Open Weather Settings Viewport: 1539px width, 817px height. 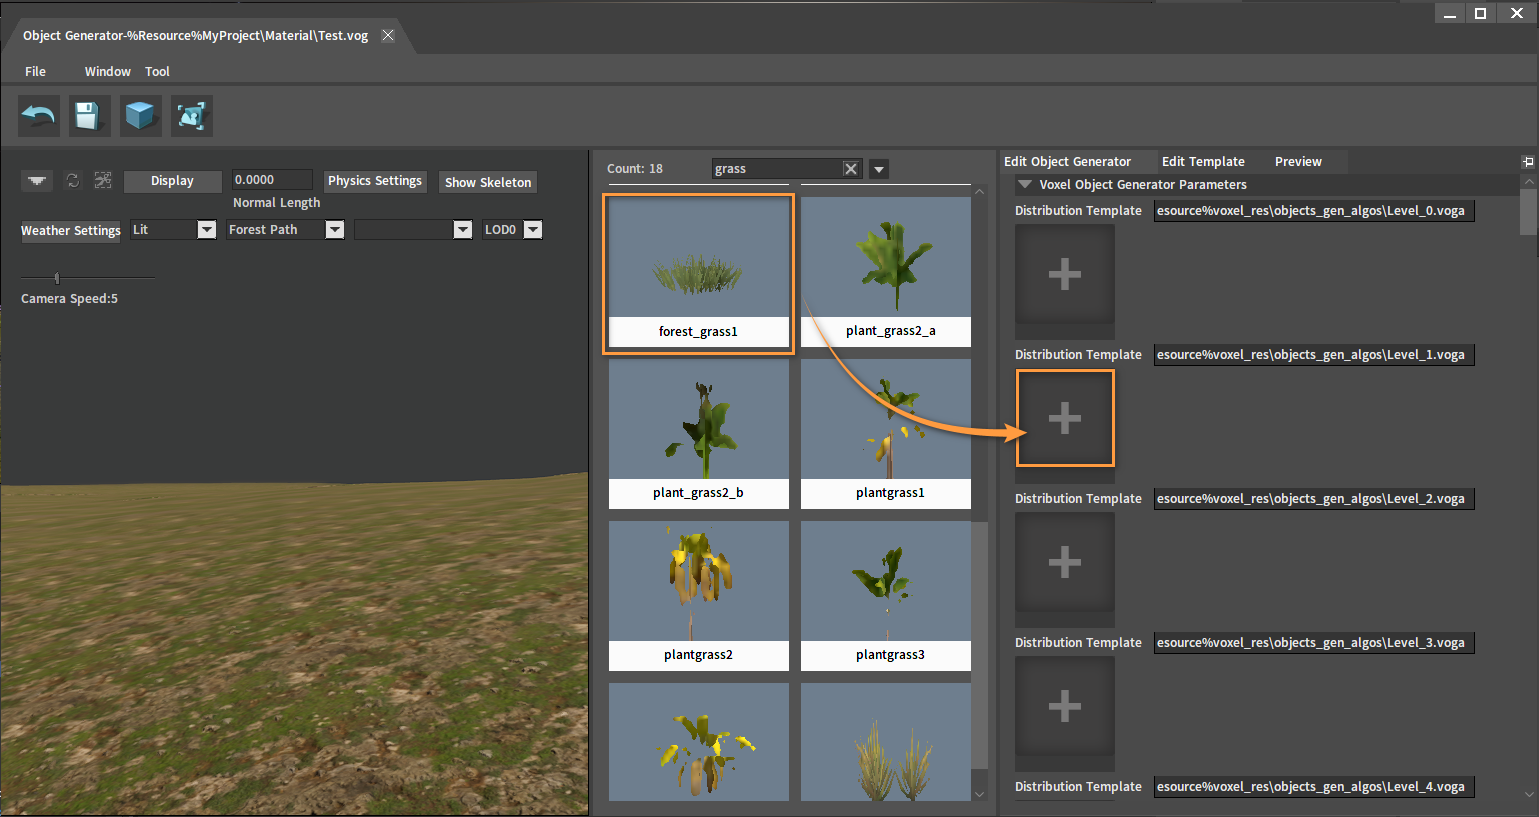70,230
